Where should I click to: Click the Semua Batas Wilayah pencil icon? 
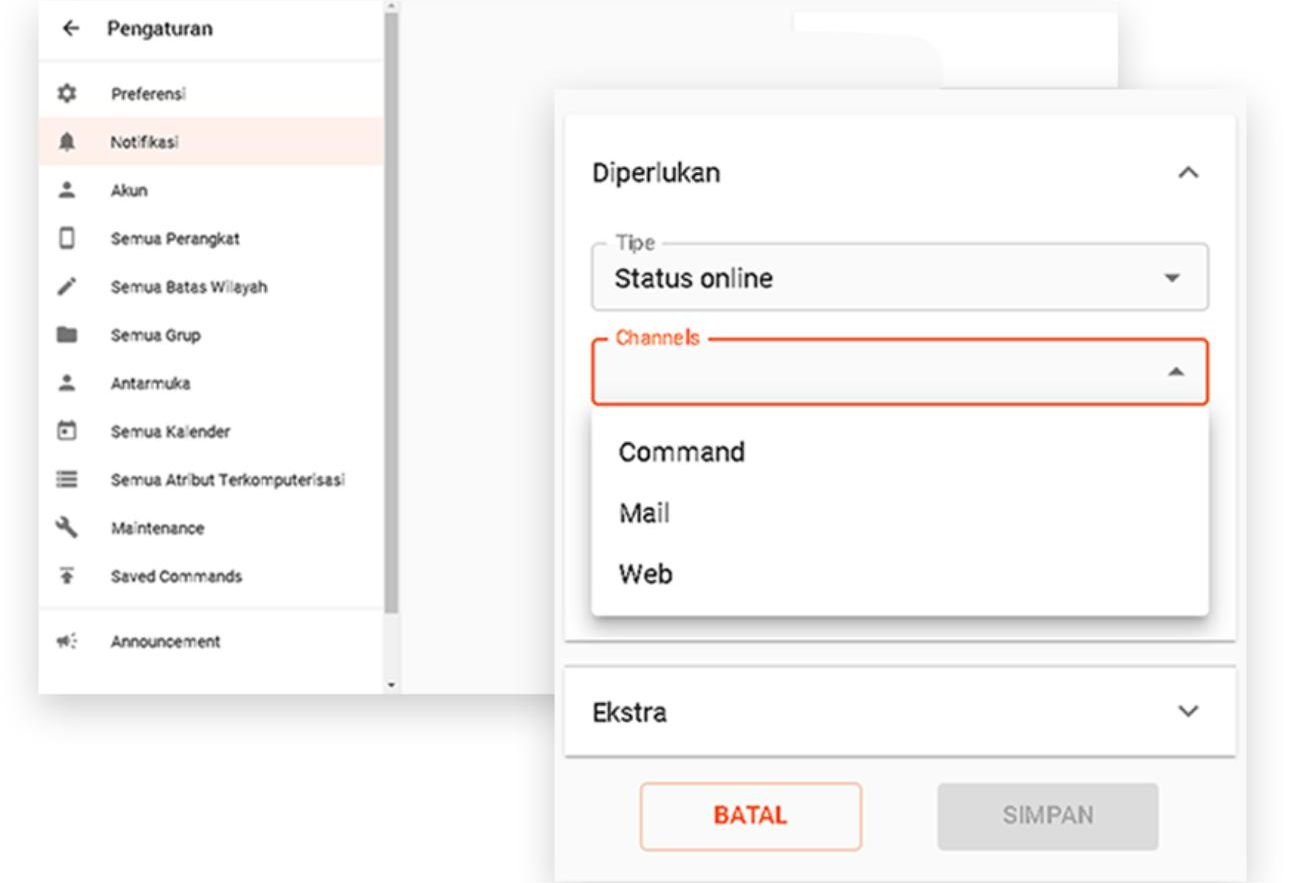(x=67, y=287)
